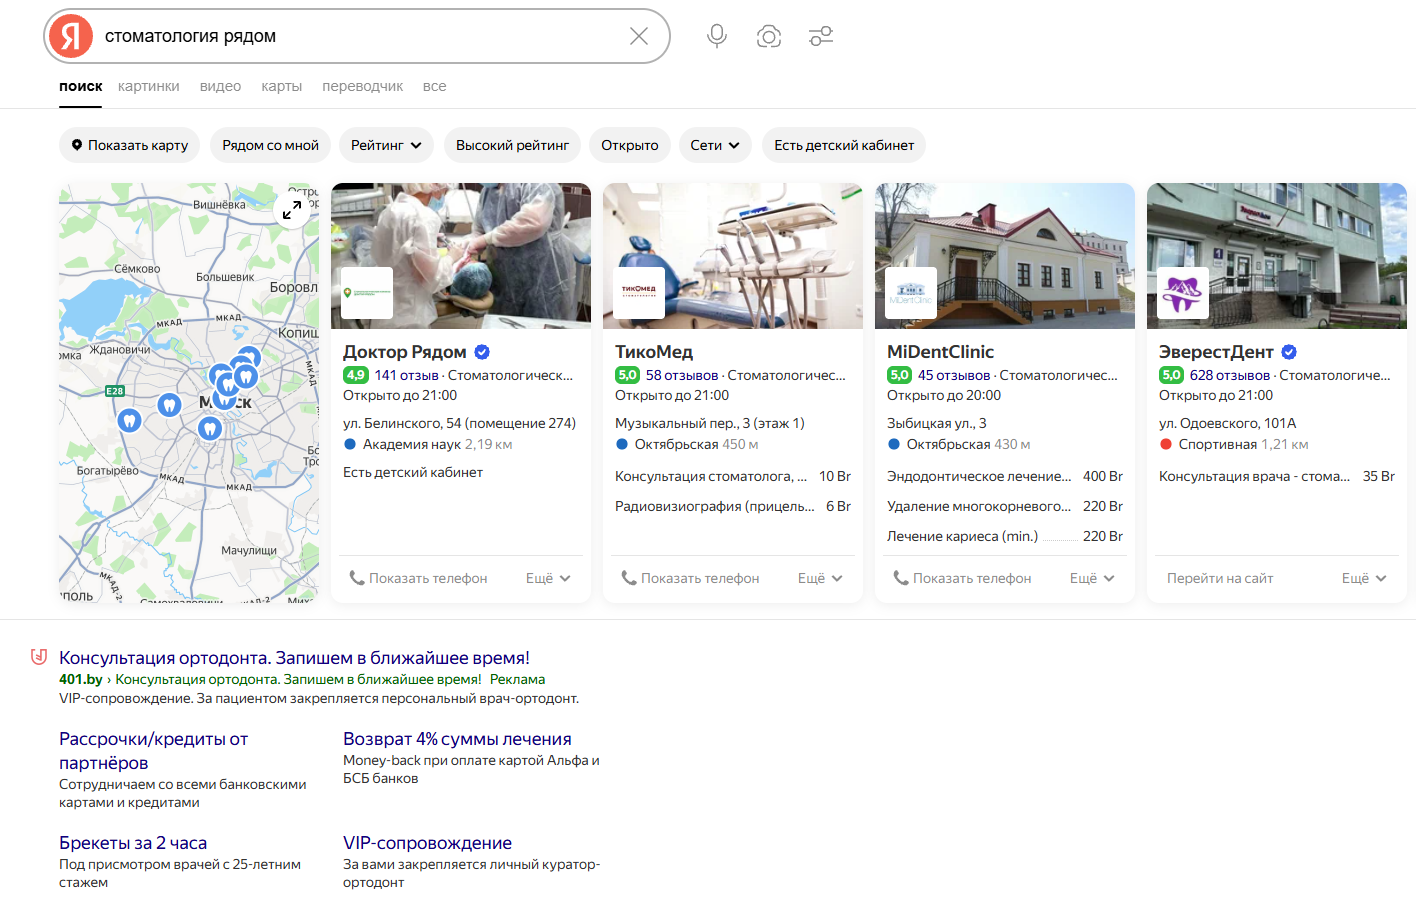Open the все tab

pos(434,86)
